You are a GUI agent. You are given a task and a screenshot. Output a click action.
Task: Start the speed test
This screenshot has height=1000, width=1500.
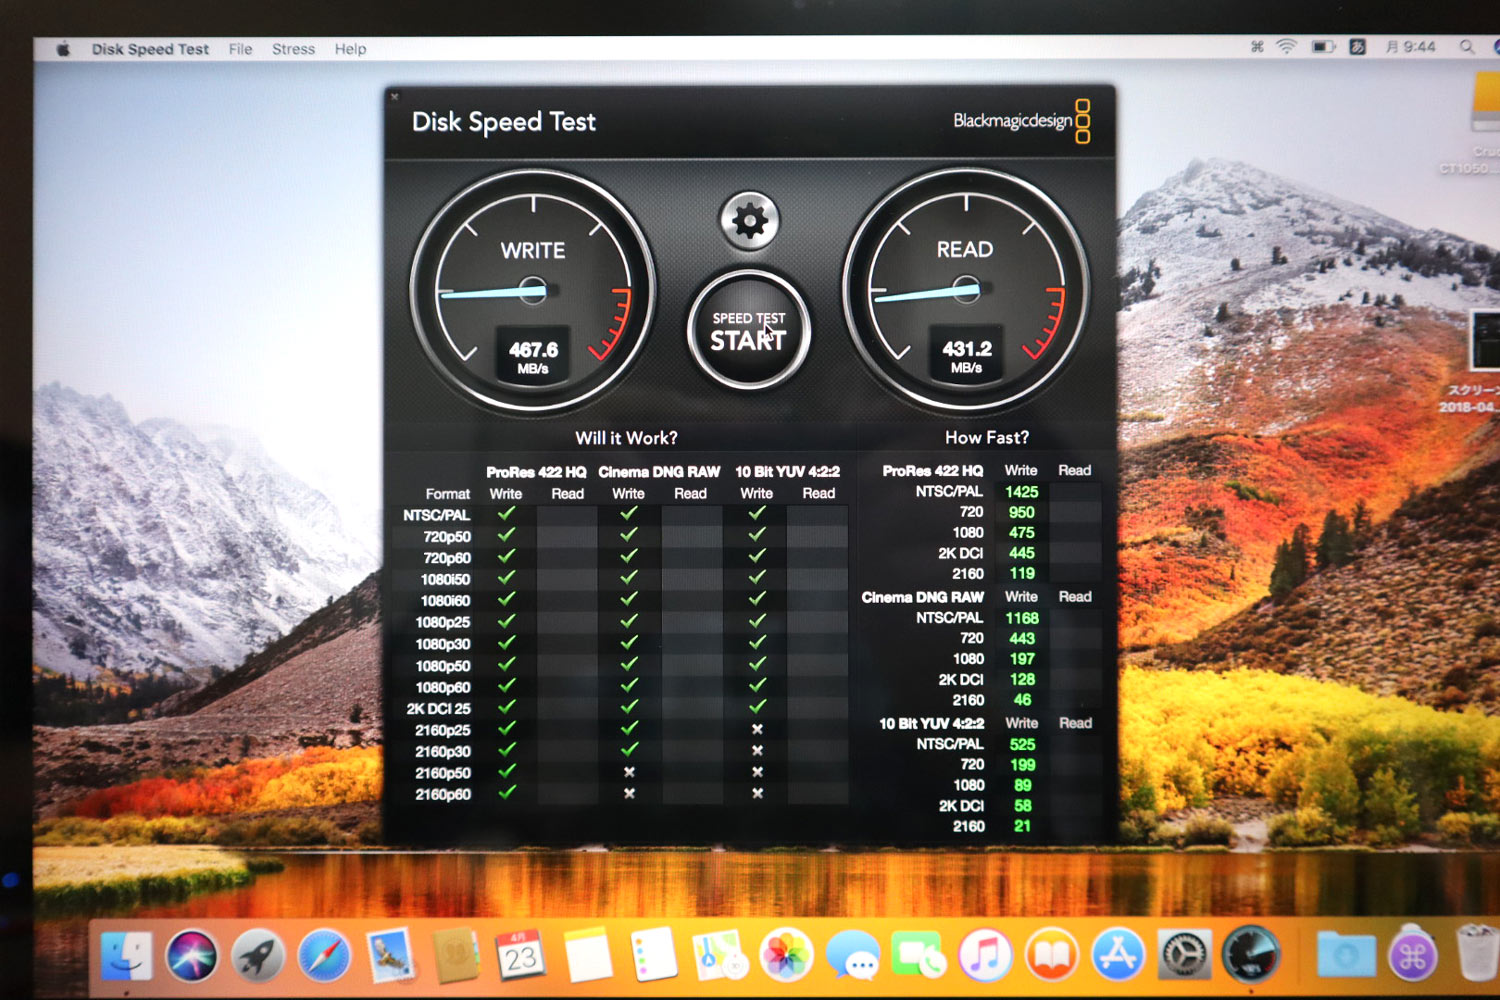pos(748,331)
